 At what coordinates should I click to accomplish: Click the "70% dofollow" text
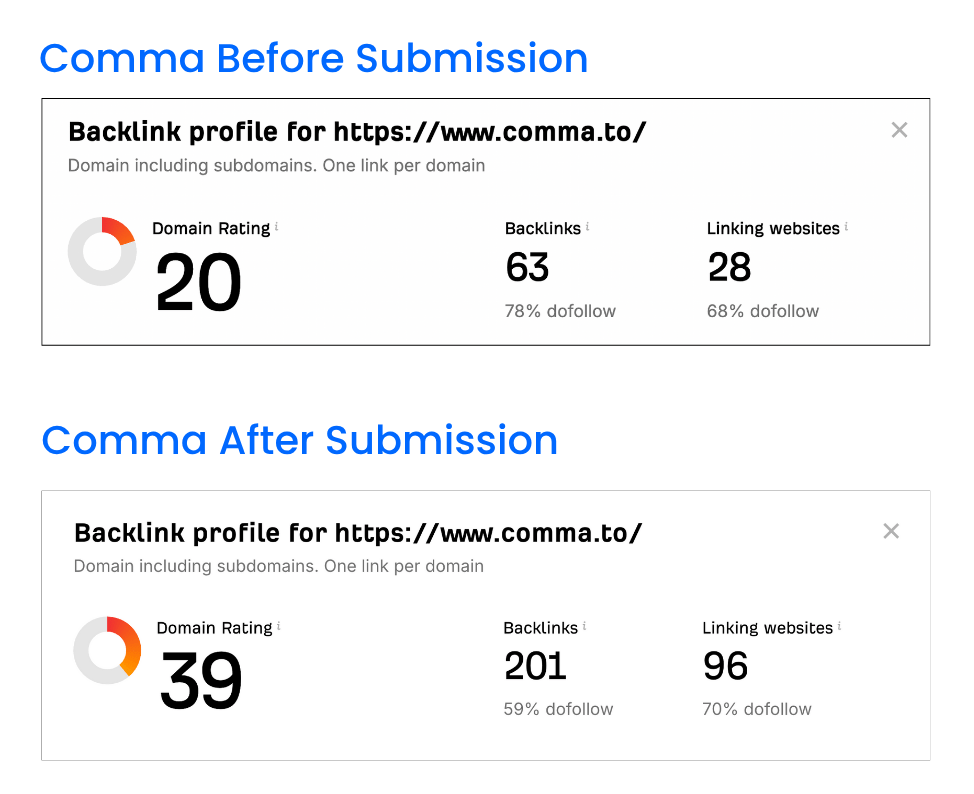tap(757, 709)
